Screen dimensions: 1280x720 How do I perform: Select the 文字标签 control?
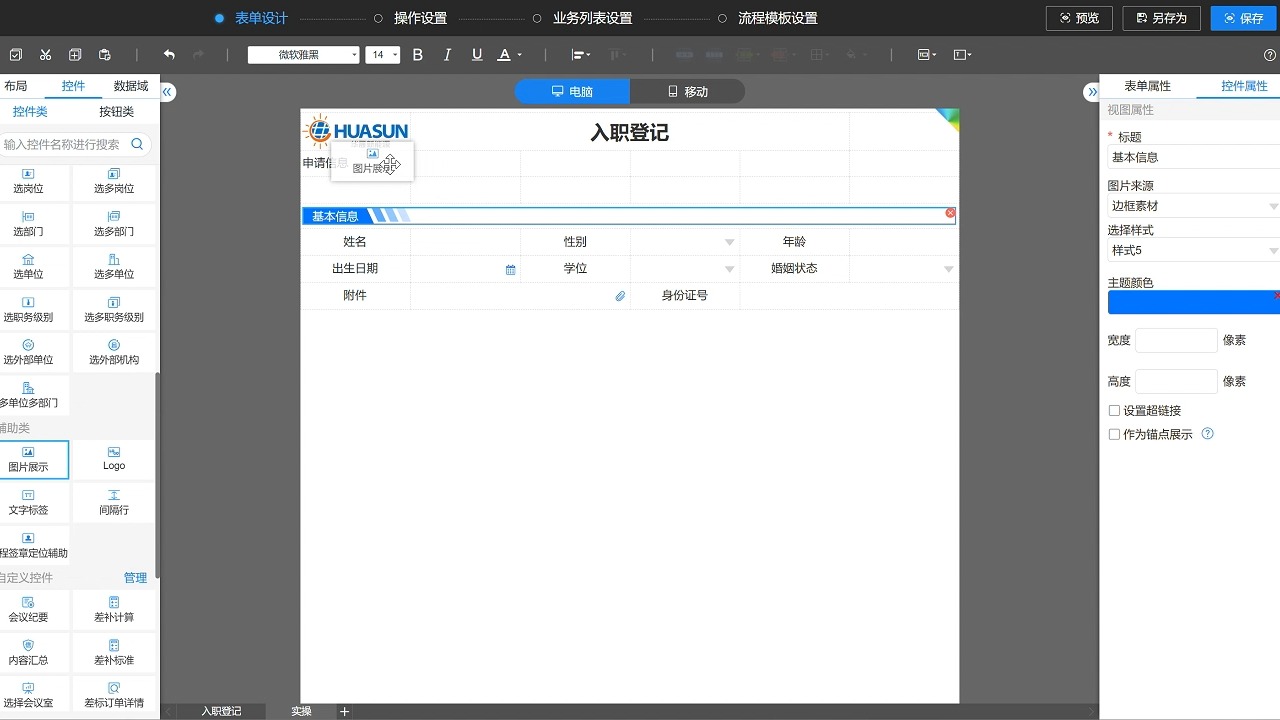click(x=28, y=503)
